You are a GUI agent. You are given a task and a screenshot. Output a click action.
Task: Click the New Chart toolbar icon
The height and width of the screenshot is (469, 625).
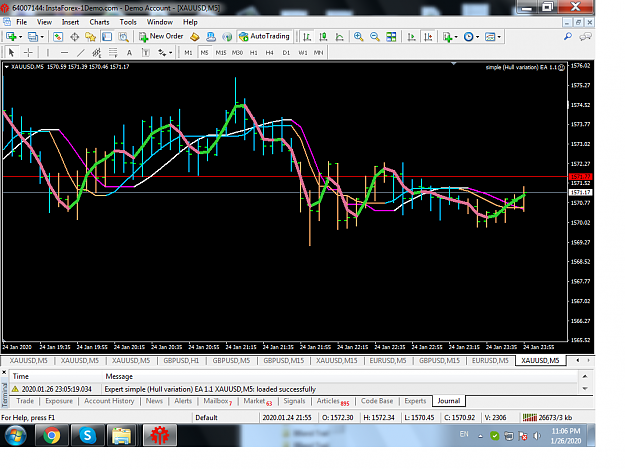tap(10, 37)
